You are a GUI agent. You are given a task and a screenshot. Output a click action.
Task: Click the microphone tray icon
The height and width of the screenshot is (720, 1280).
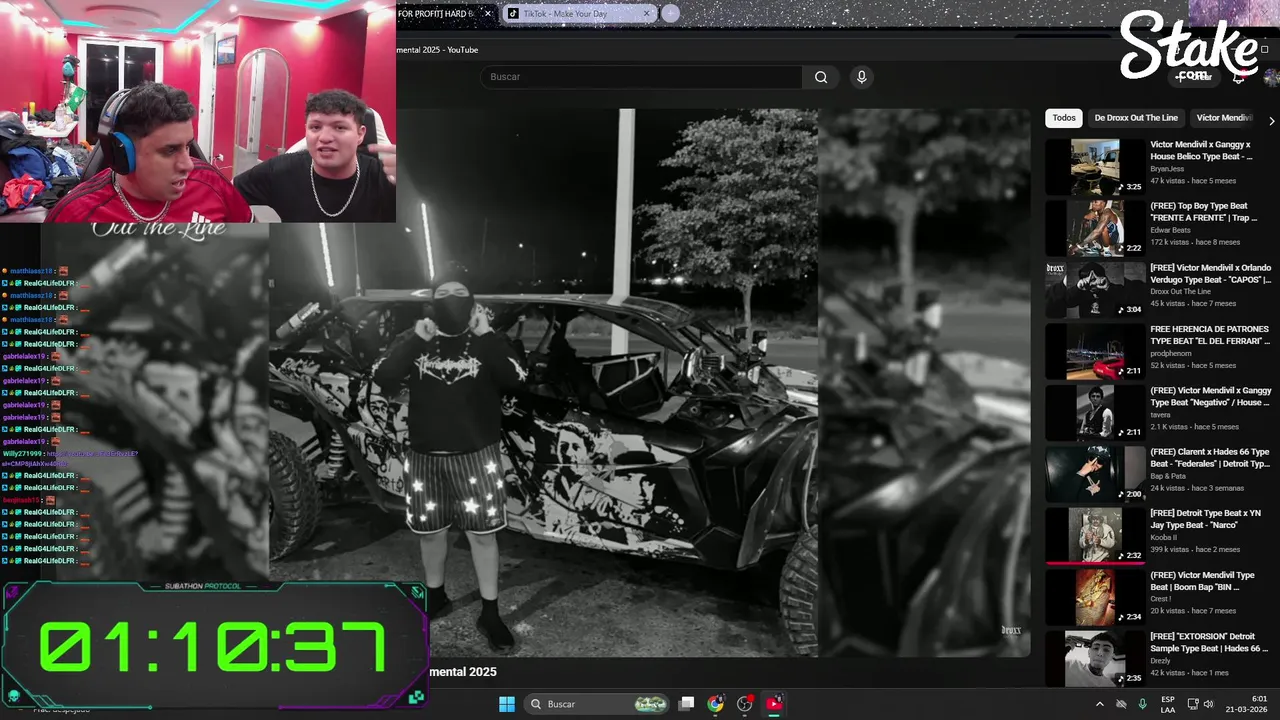tap(1143, 704)
